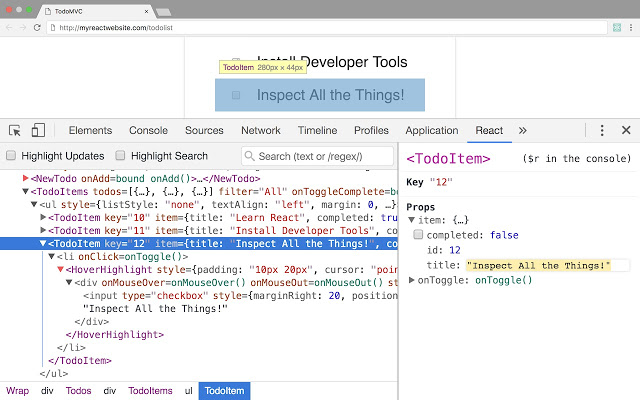640x400 pixels.
Task: Reload the page with the refresh icon
Action: (x=37, y=27)
